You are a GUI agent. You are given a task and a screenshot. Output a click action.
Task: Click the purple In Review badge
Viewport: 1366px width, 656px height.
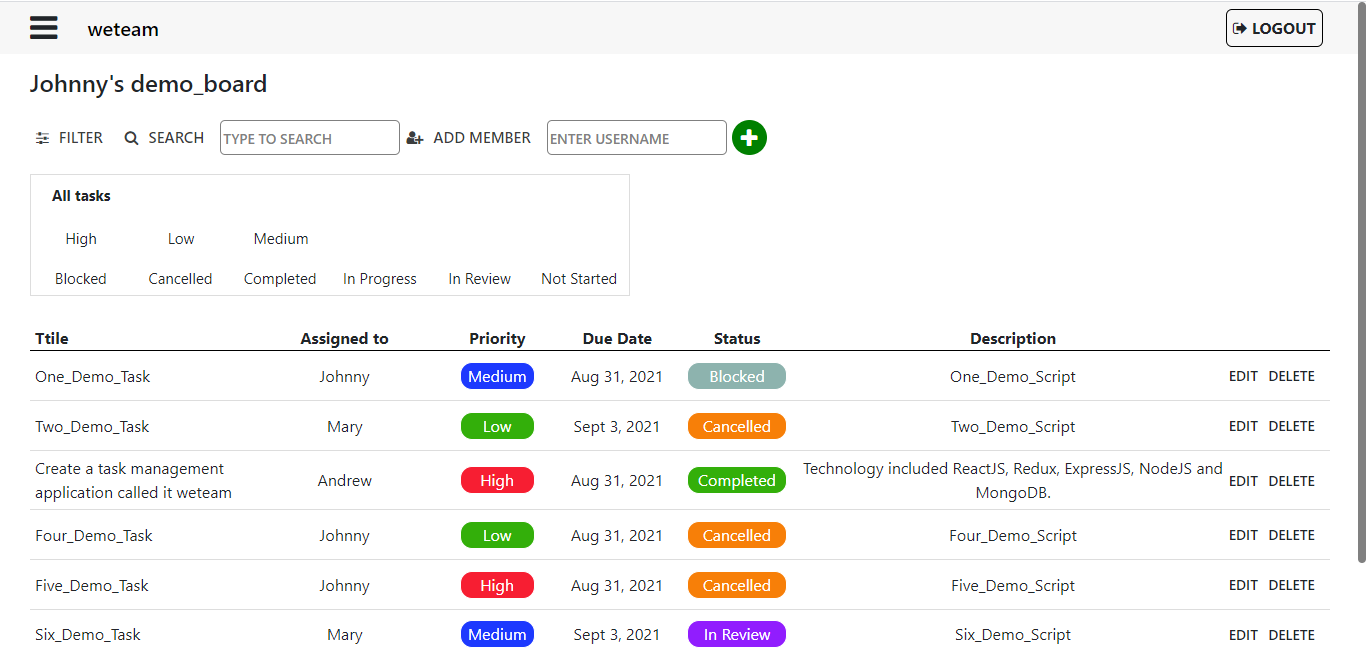737,634
